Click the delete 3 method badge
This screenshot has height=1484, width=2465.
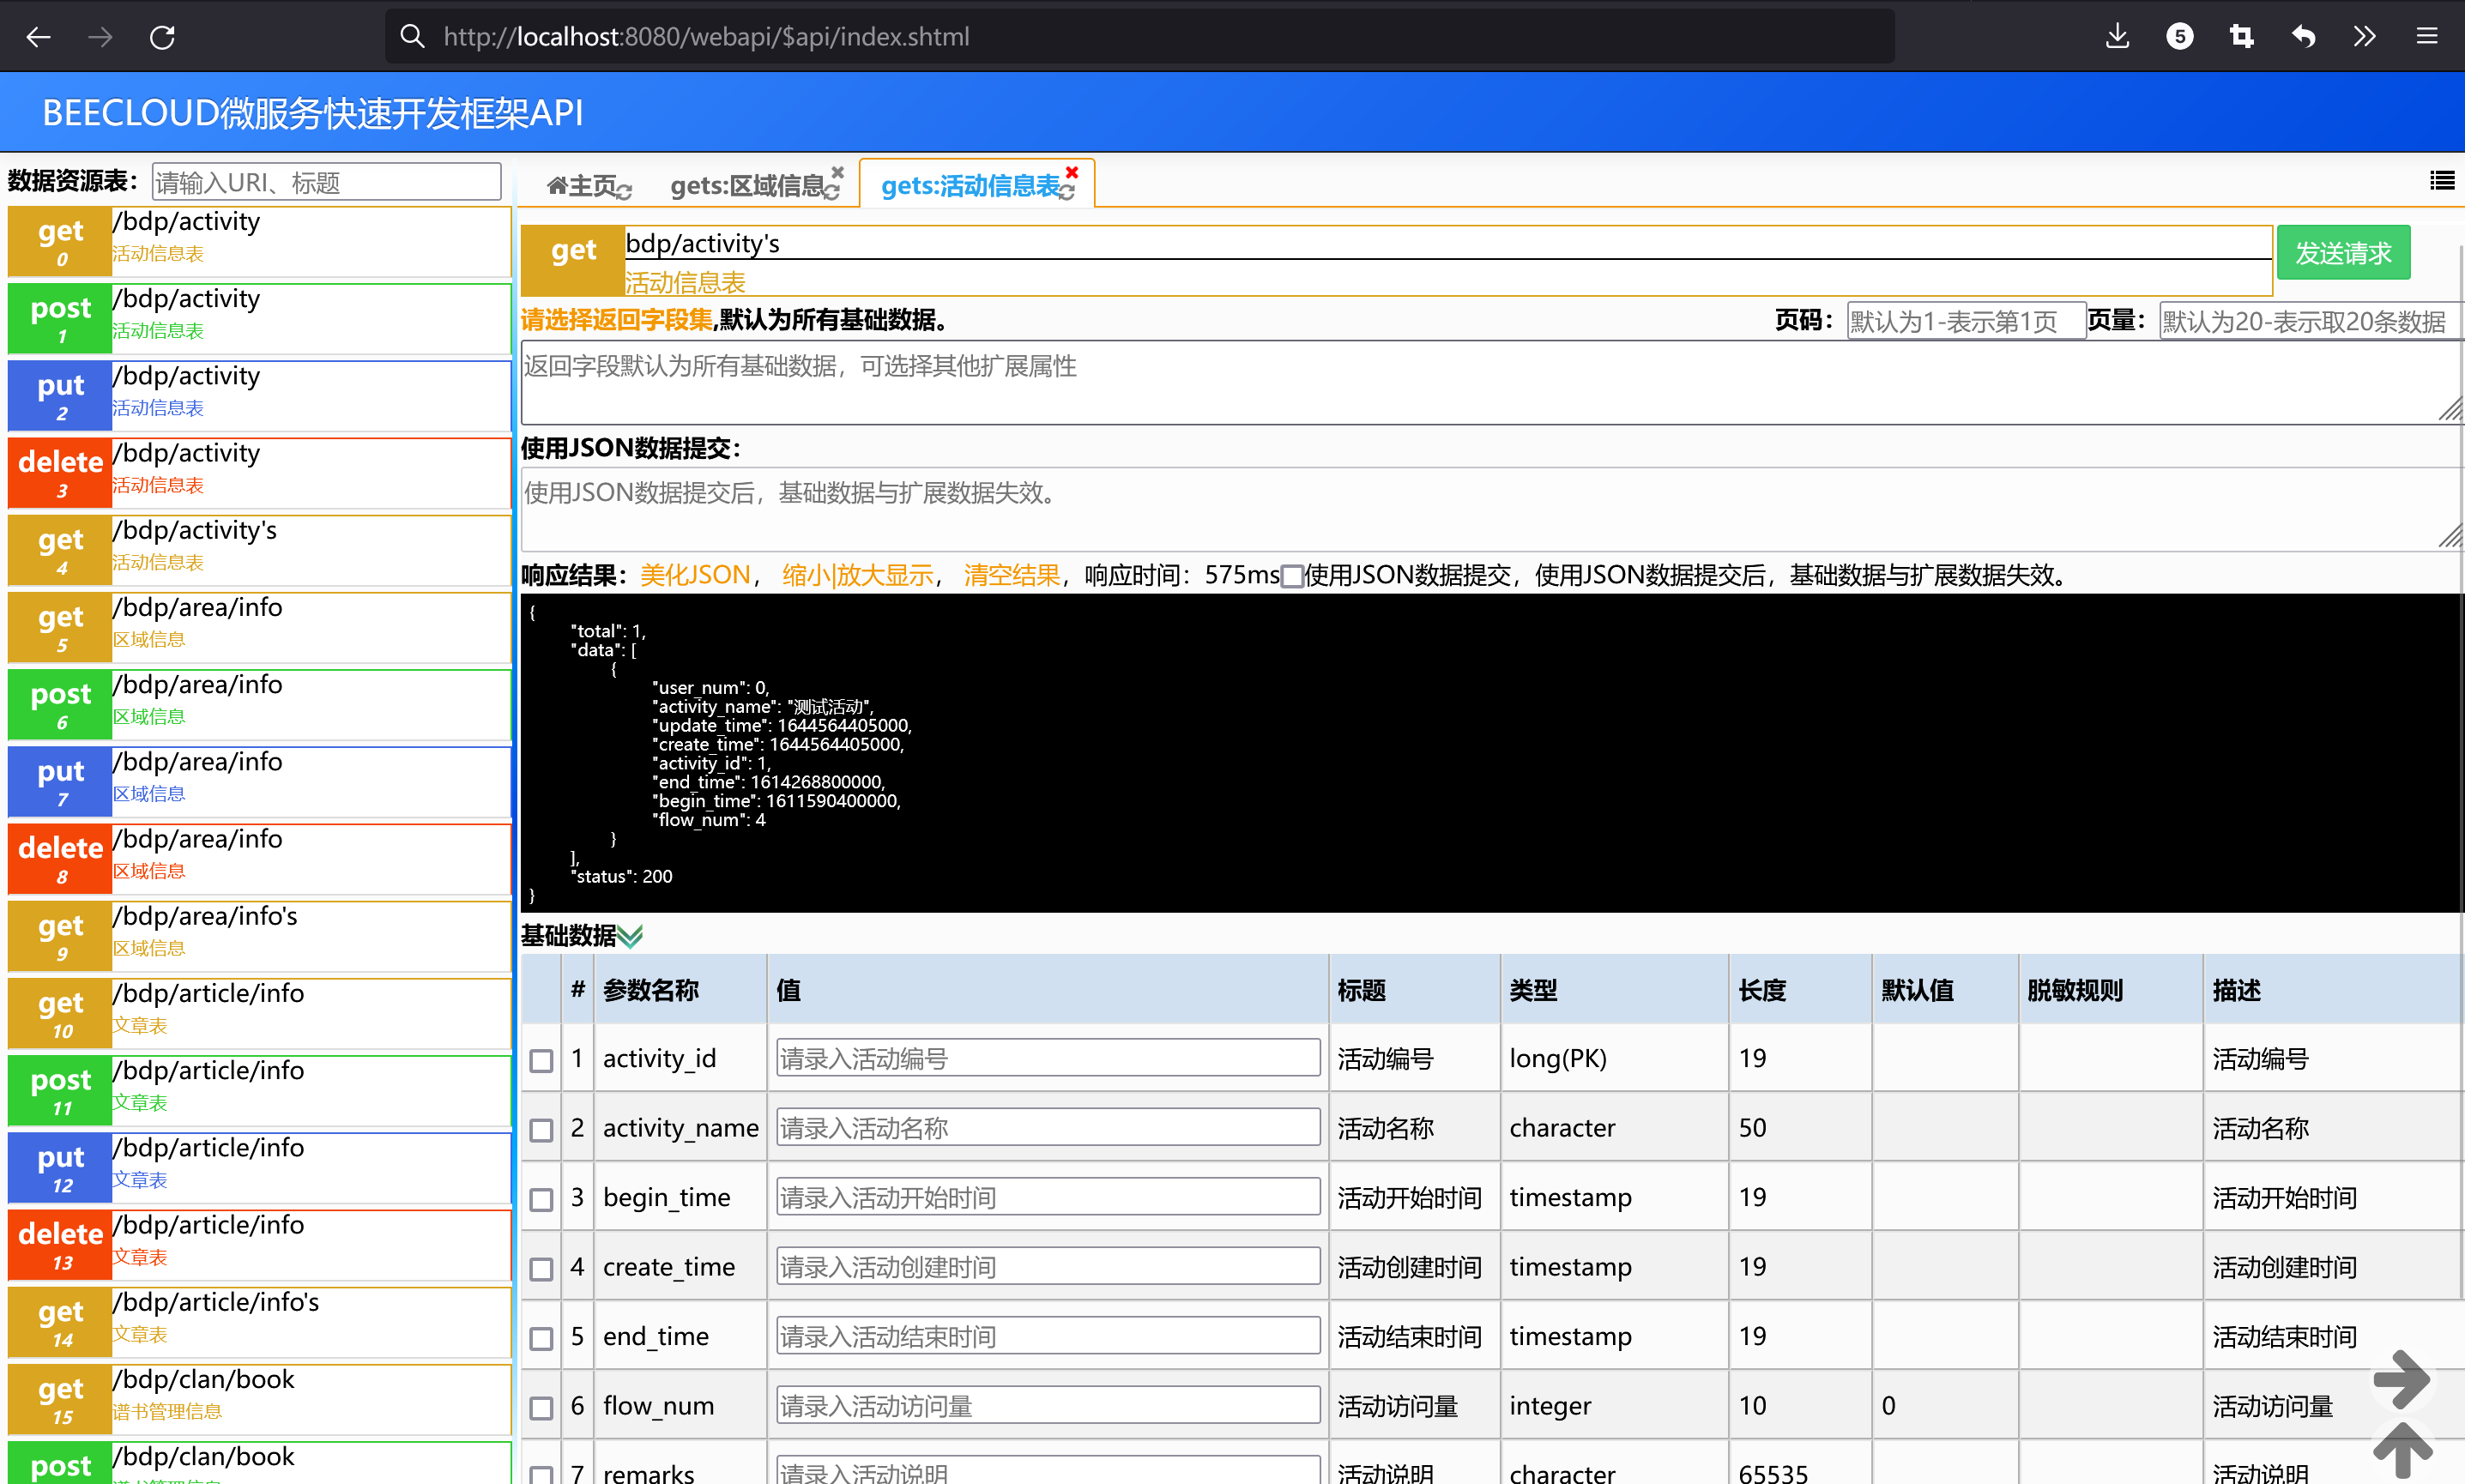pyautogui.click(x=60, y=473)
